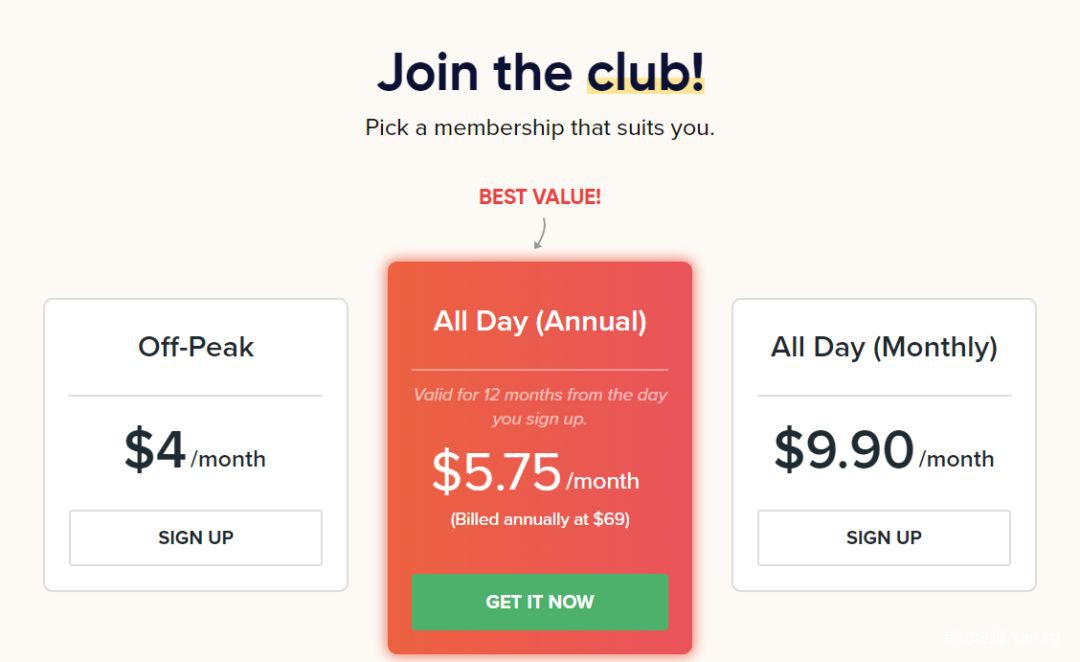Click the highlighted word club!
Image resolution: width=1080 pixels, height=662 pixels.
645,72
